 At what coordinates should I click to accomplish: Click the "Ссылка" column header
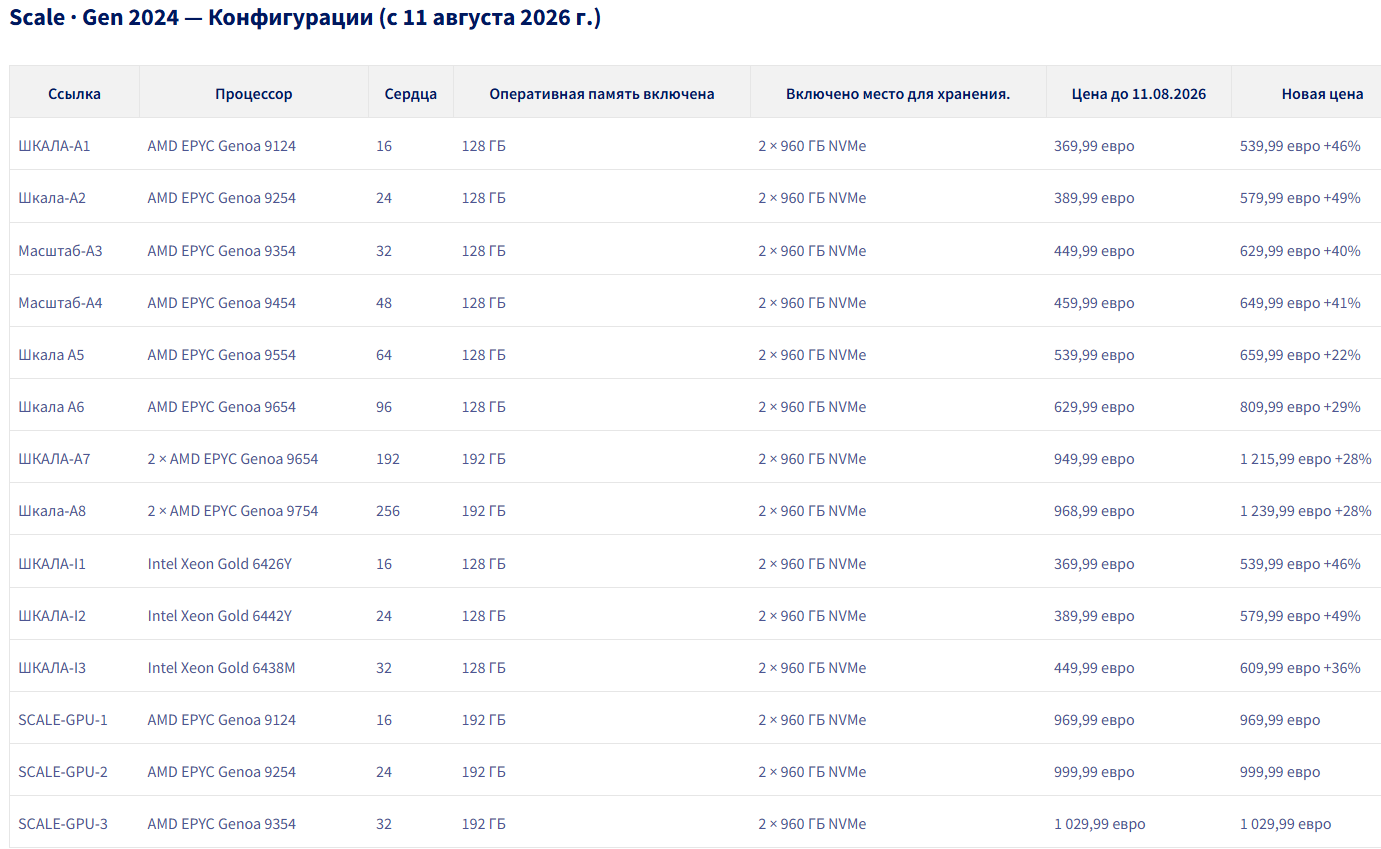point(74,94)
